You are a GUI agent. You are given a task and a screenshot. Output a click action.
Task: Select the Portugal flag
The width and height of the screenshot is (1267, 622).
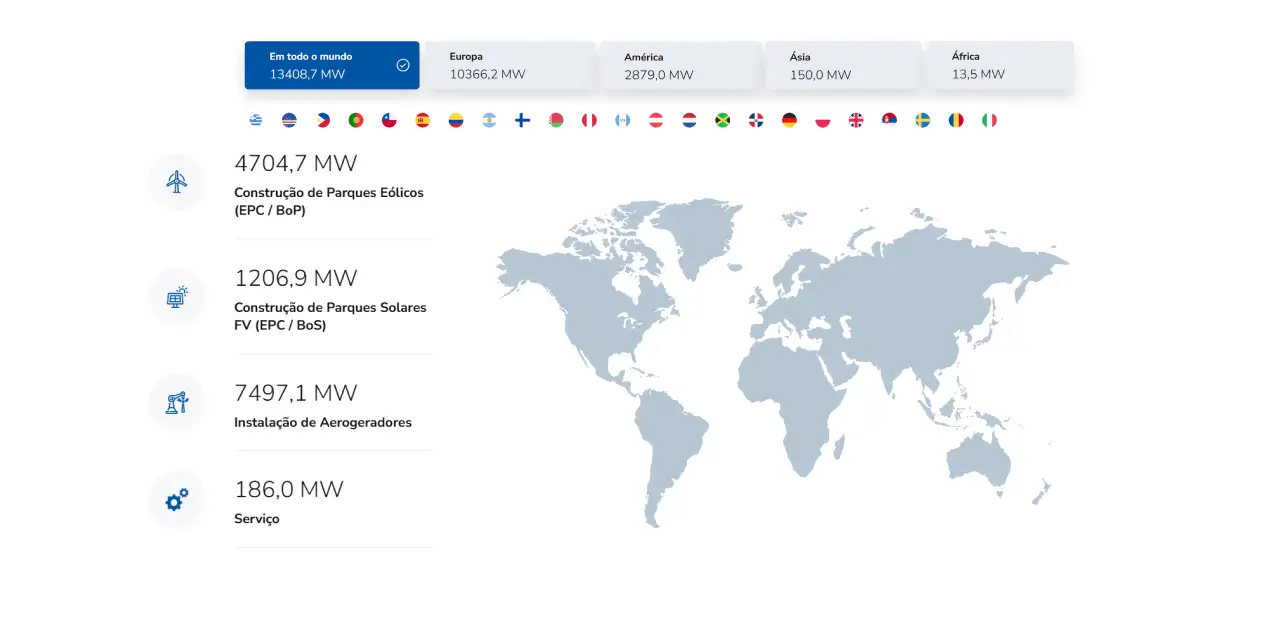pyautogui.click(x=356, y=120)
